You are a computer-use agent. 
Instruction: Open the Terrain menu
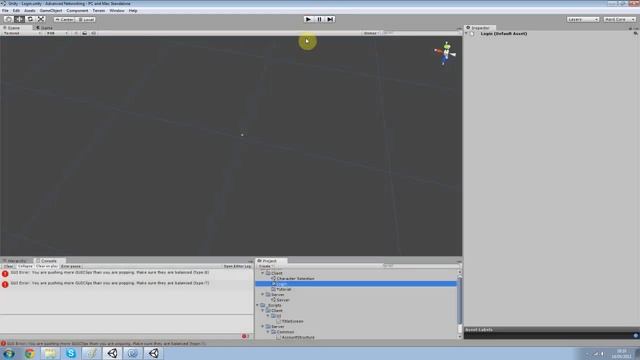(x=99, y=11)
